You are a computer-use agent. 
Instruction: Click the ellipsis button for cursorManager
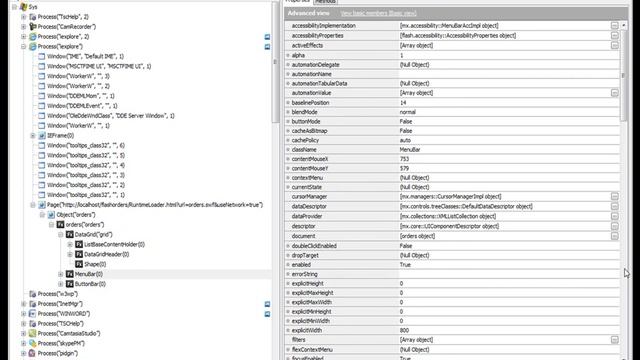[x=615, y=197]
